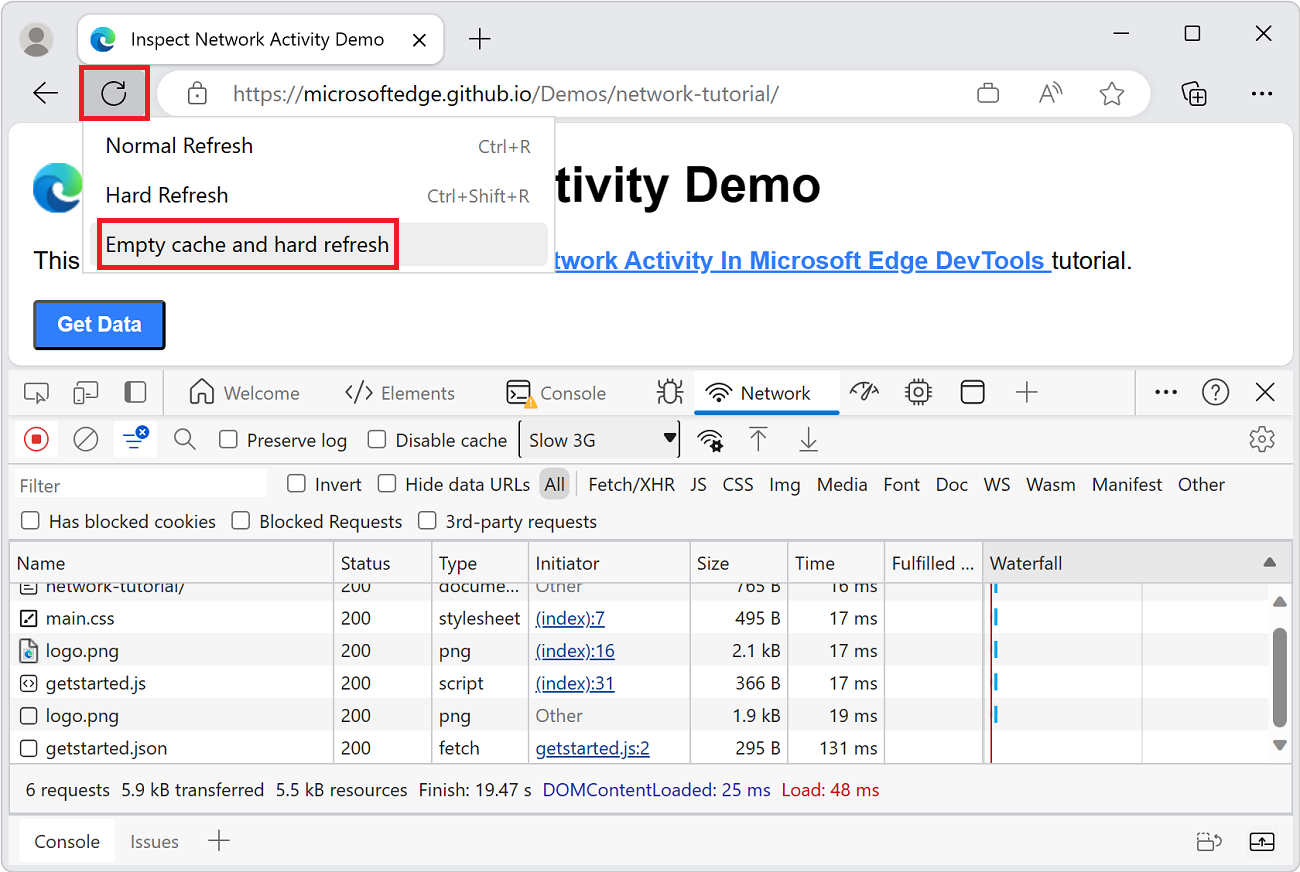The image size is (1300, 872).
Task: Click the address bar URL
Action: [506, 94]
